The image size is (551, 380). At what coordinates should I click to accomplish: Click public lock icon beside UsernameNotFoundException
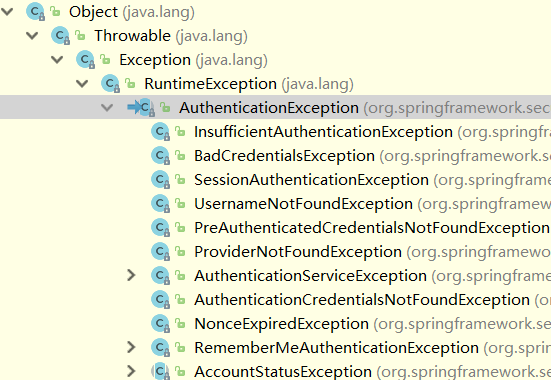click(180, 204)
